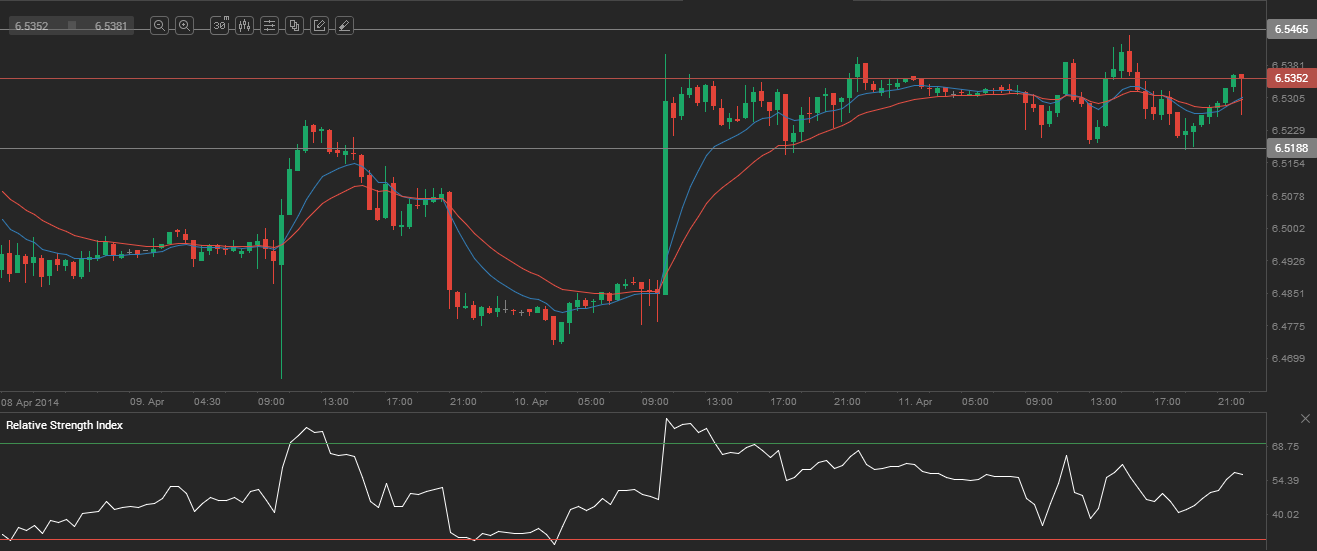
Task: Click the 08 Apr 2014 date label
Action: [x=29, y=401]
